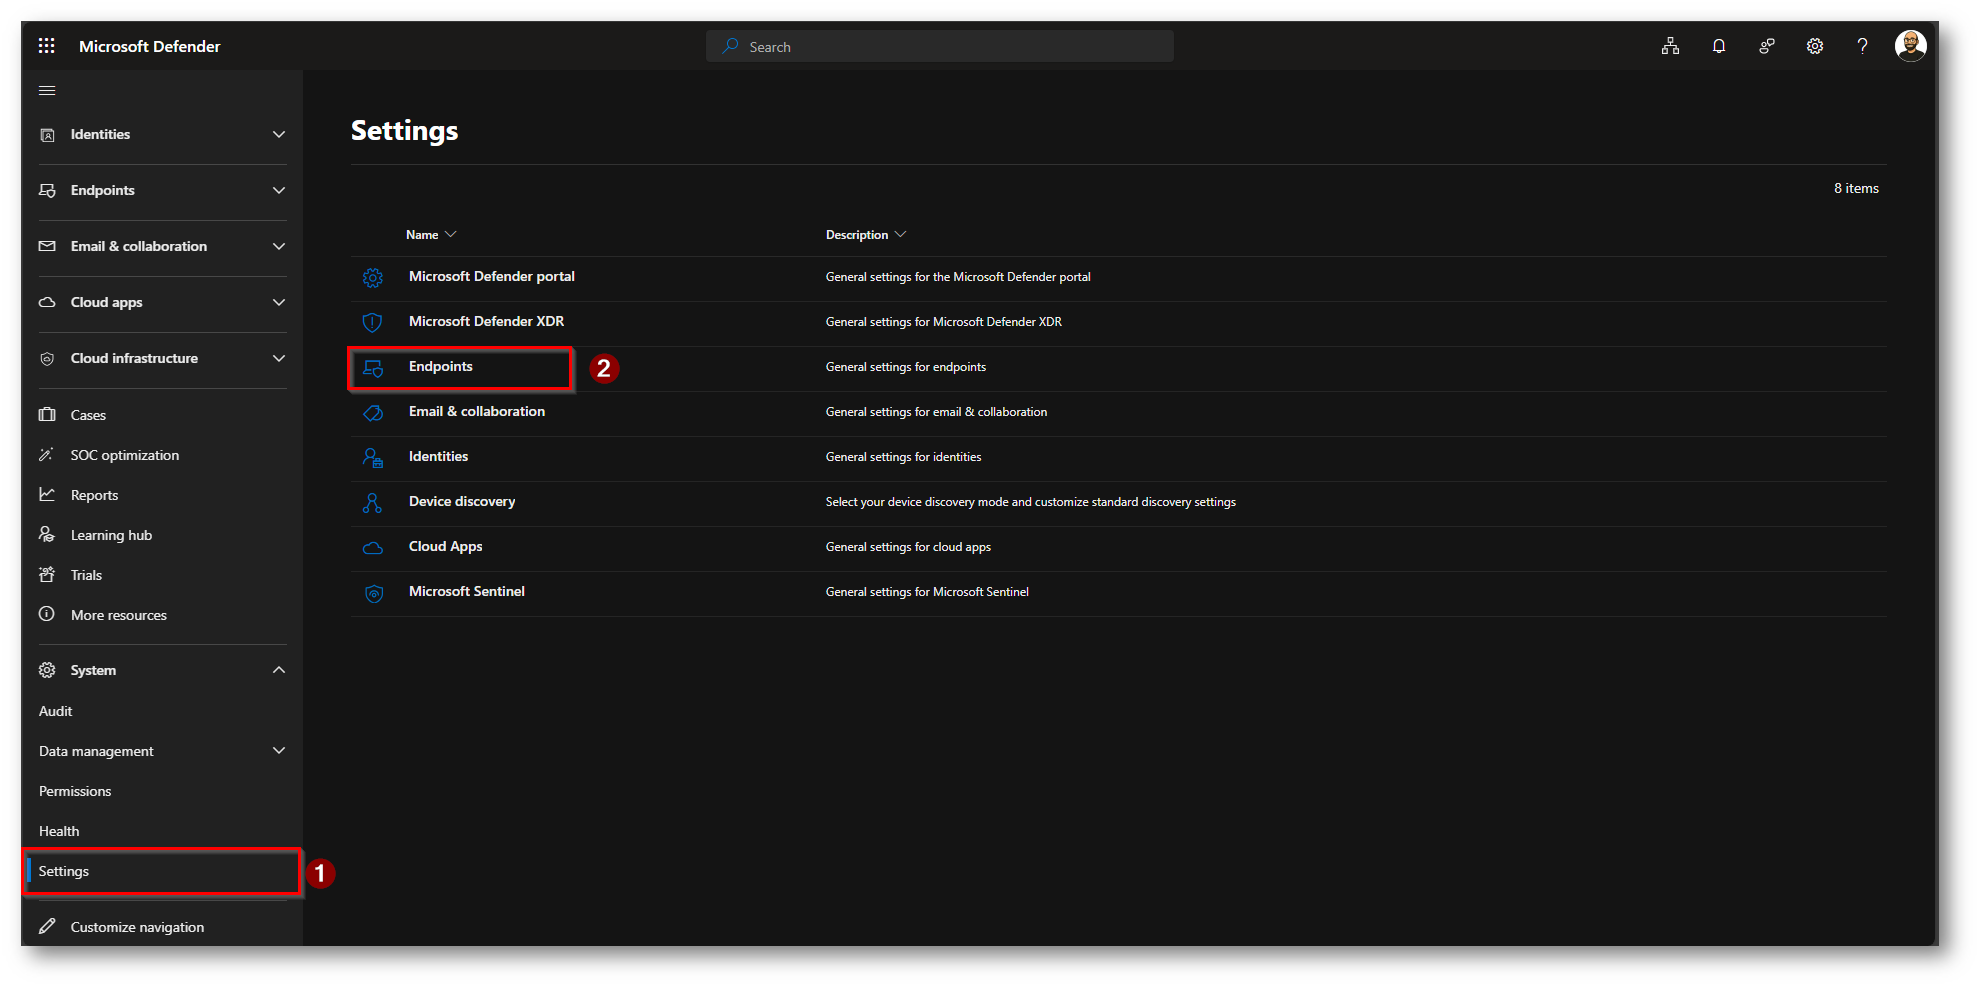Open the help question mark
1981x988 pixels.
[1862, 46]
